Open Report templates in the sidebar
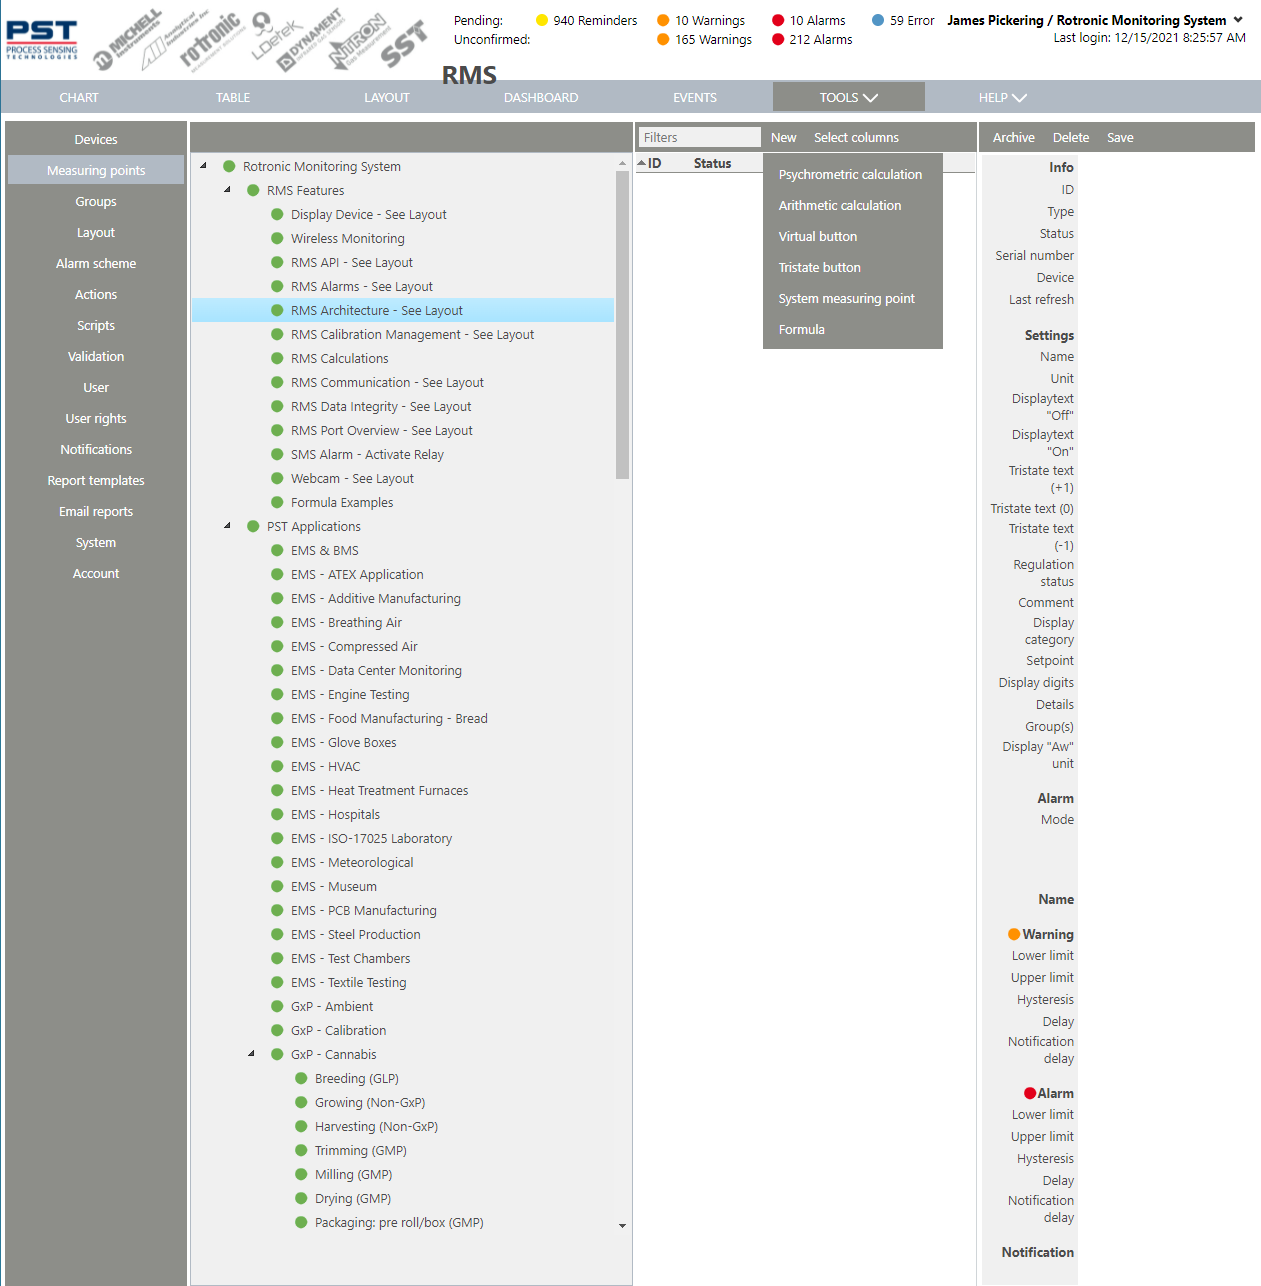This screenshot has width=1261, height=1286. coord(96,480)
